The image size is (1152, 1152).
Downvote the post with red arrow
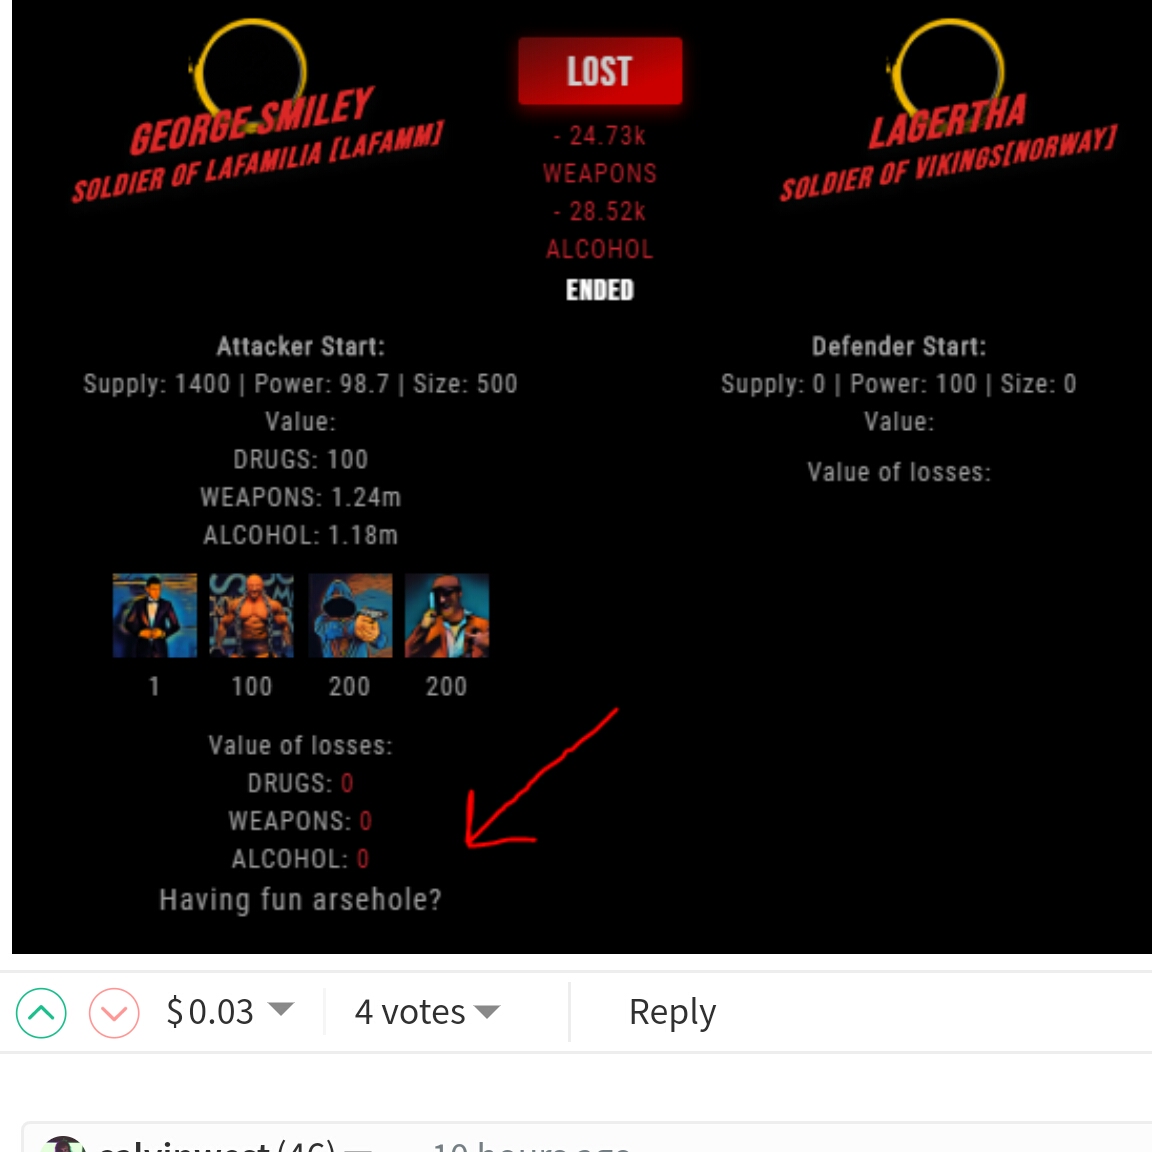(114, 1012)
